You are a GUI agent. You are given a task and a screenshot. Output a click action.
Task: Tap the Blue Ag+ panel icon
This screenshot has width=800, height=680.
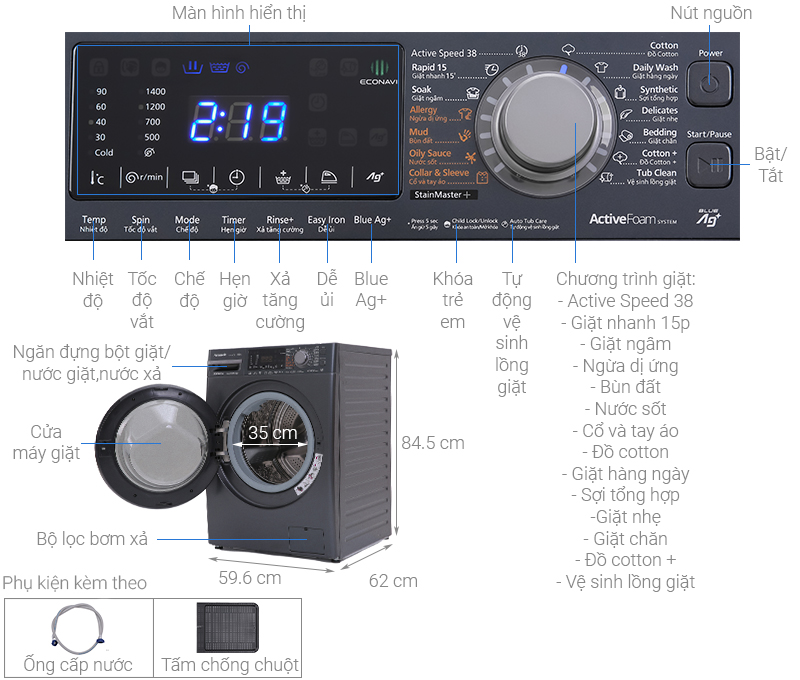(374, 177)
